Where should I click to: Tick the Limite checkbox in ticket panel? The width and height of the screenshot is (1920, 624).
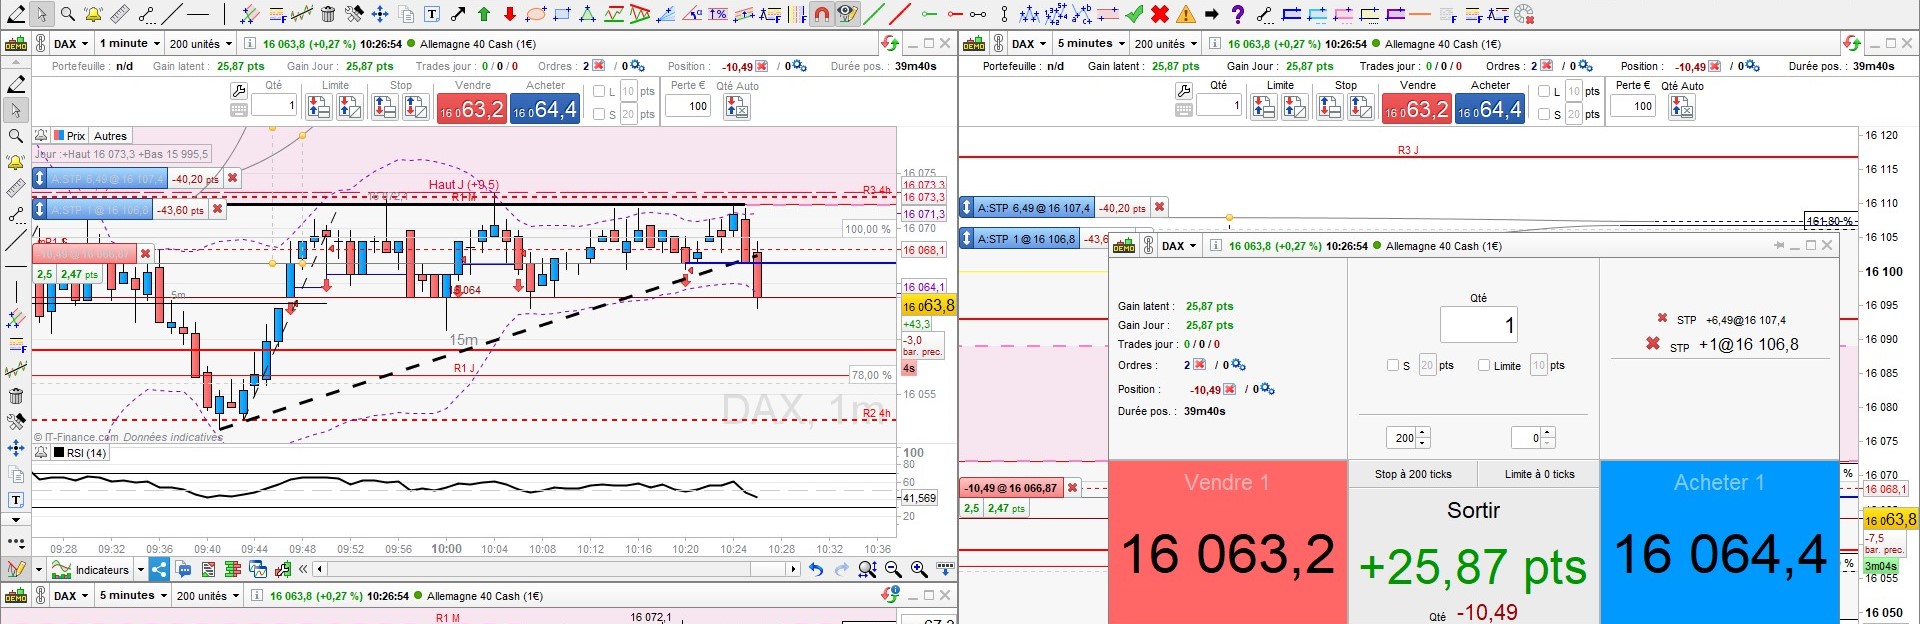click(1484, 365)
